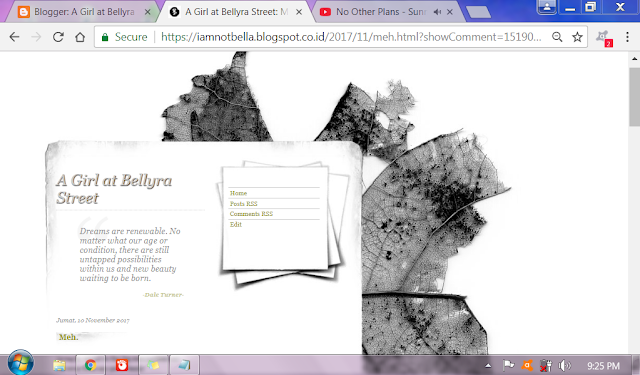Bookmark this page with the star icon
The height and width of the screenshot is (375, 640).
click(x=577, y=37)
